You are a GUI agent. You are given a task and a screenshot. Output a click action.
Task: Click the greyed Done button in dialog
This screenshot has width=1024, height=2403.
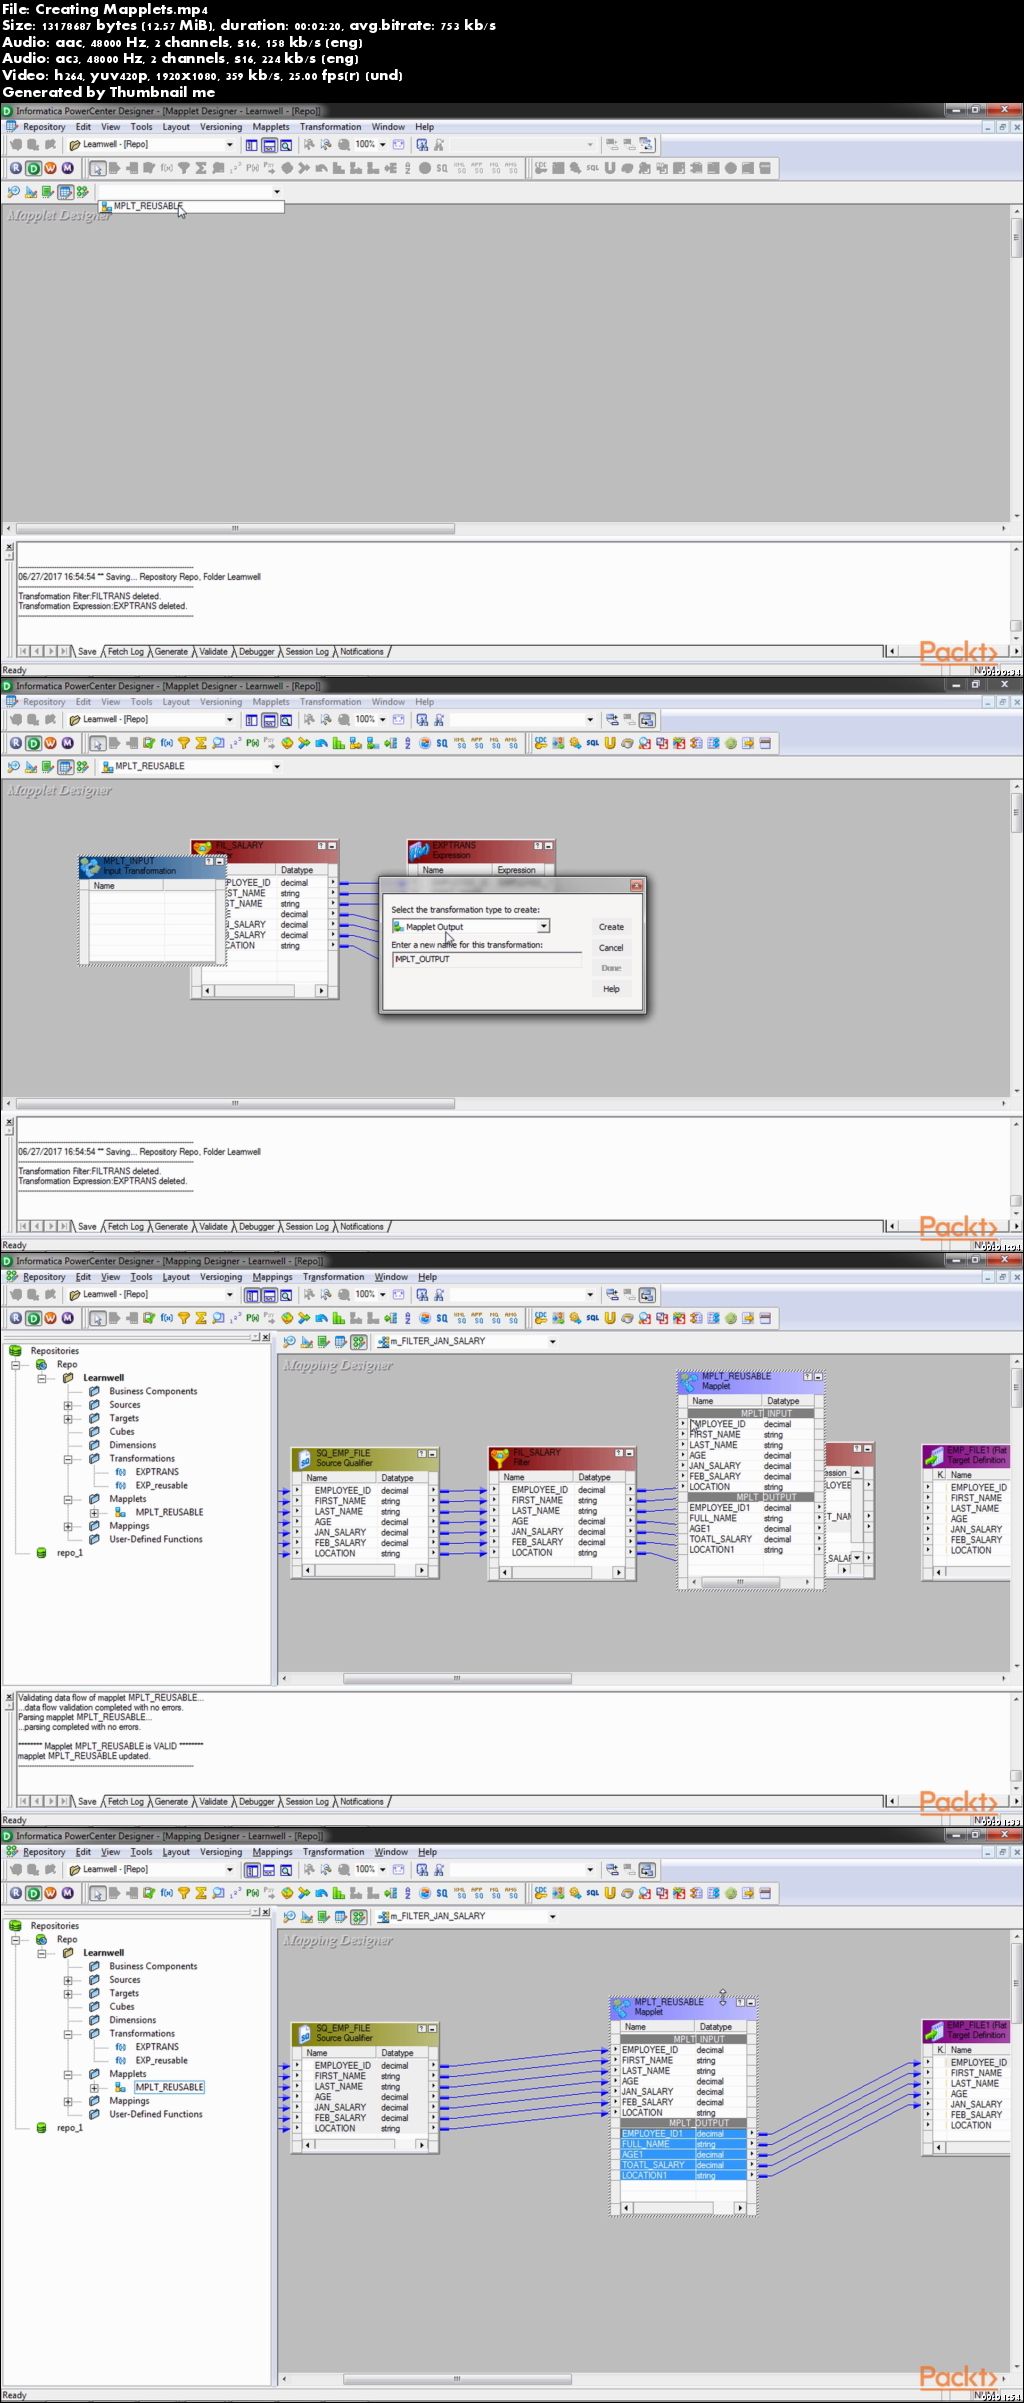coord(611,968)
